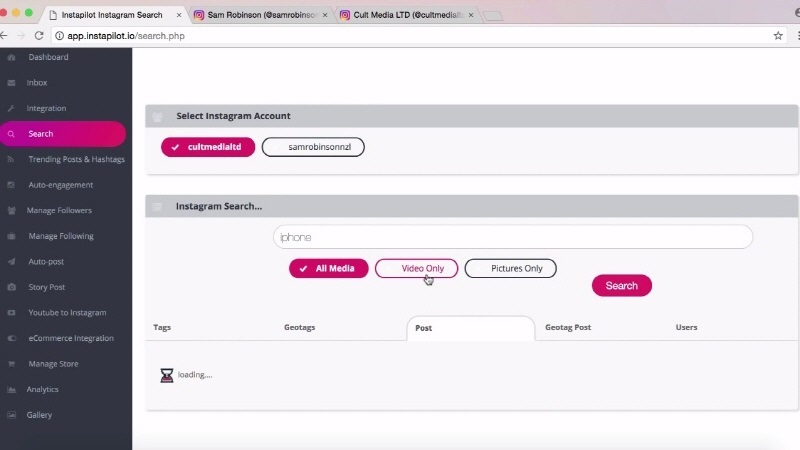
Task: Click the Manage Followers people icon
Action: point(11,210)
